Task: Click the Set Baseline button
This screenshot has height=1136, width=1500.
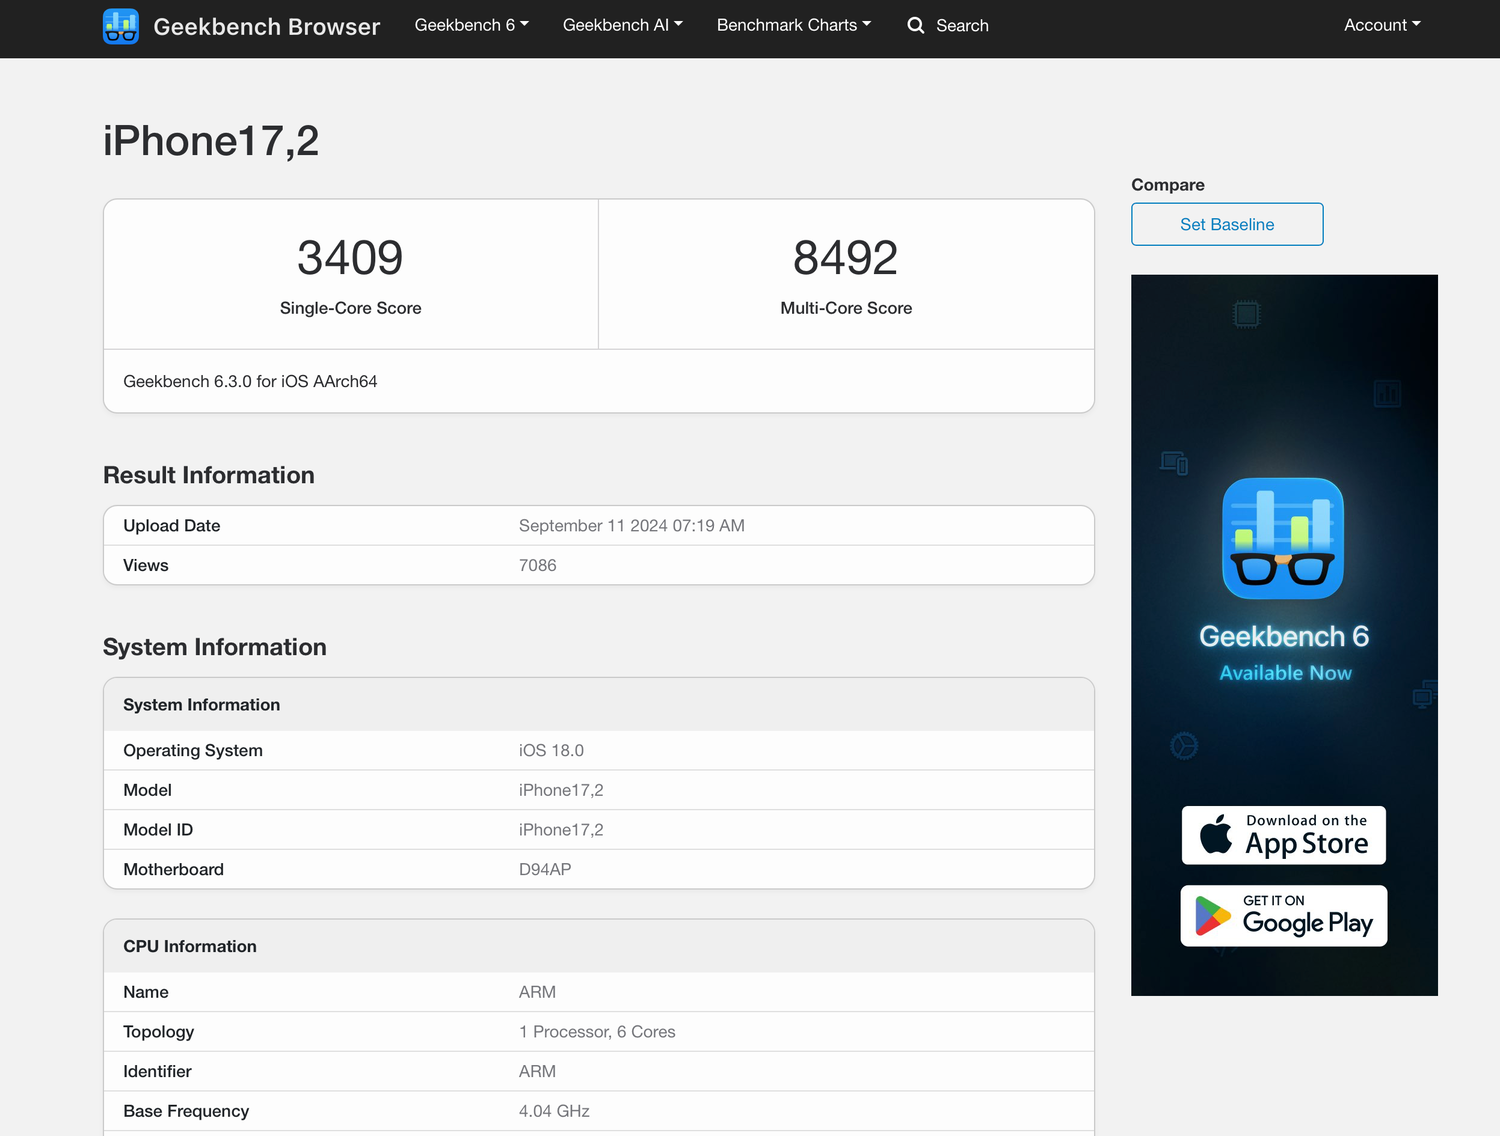Action: point(1227,224)
